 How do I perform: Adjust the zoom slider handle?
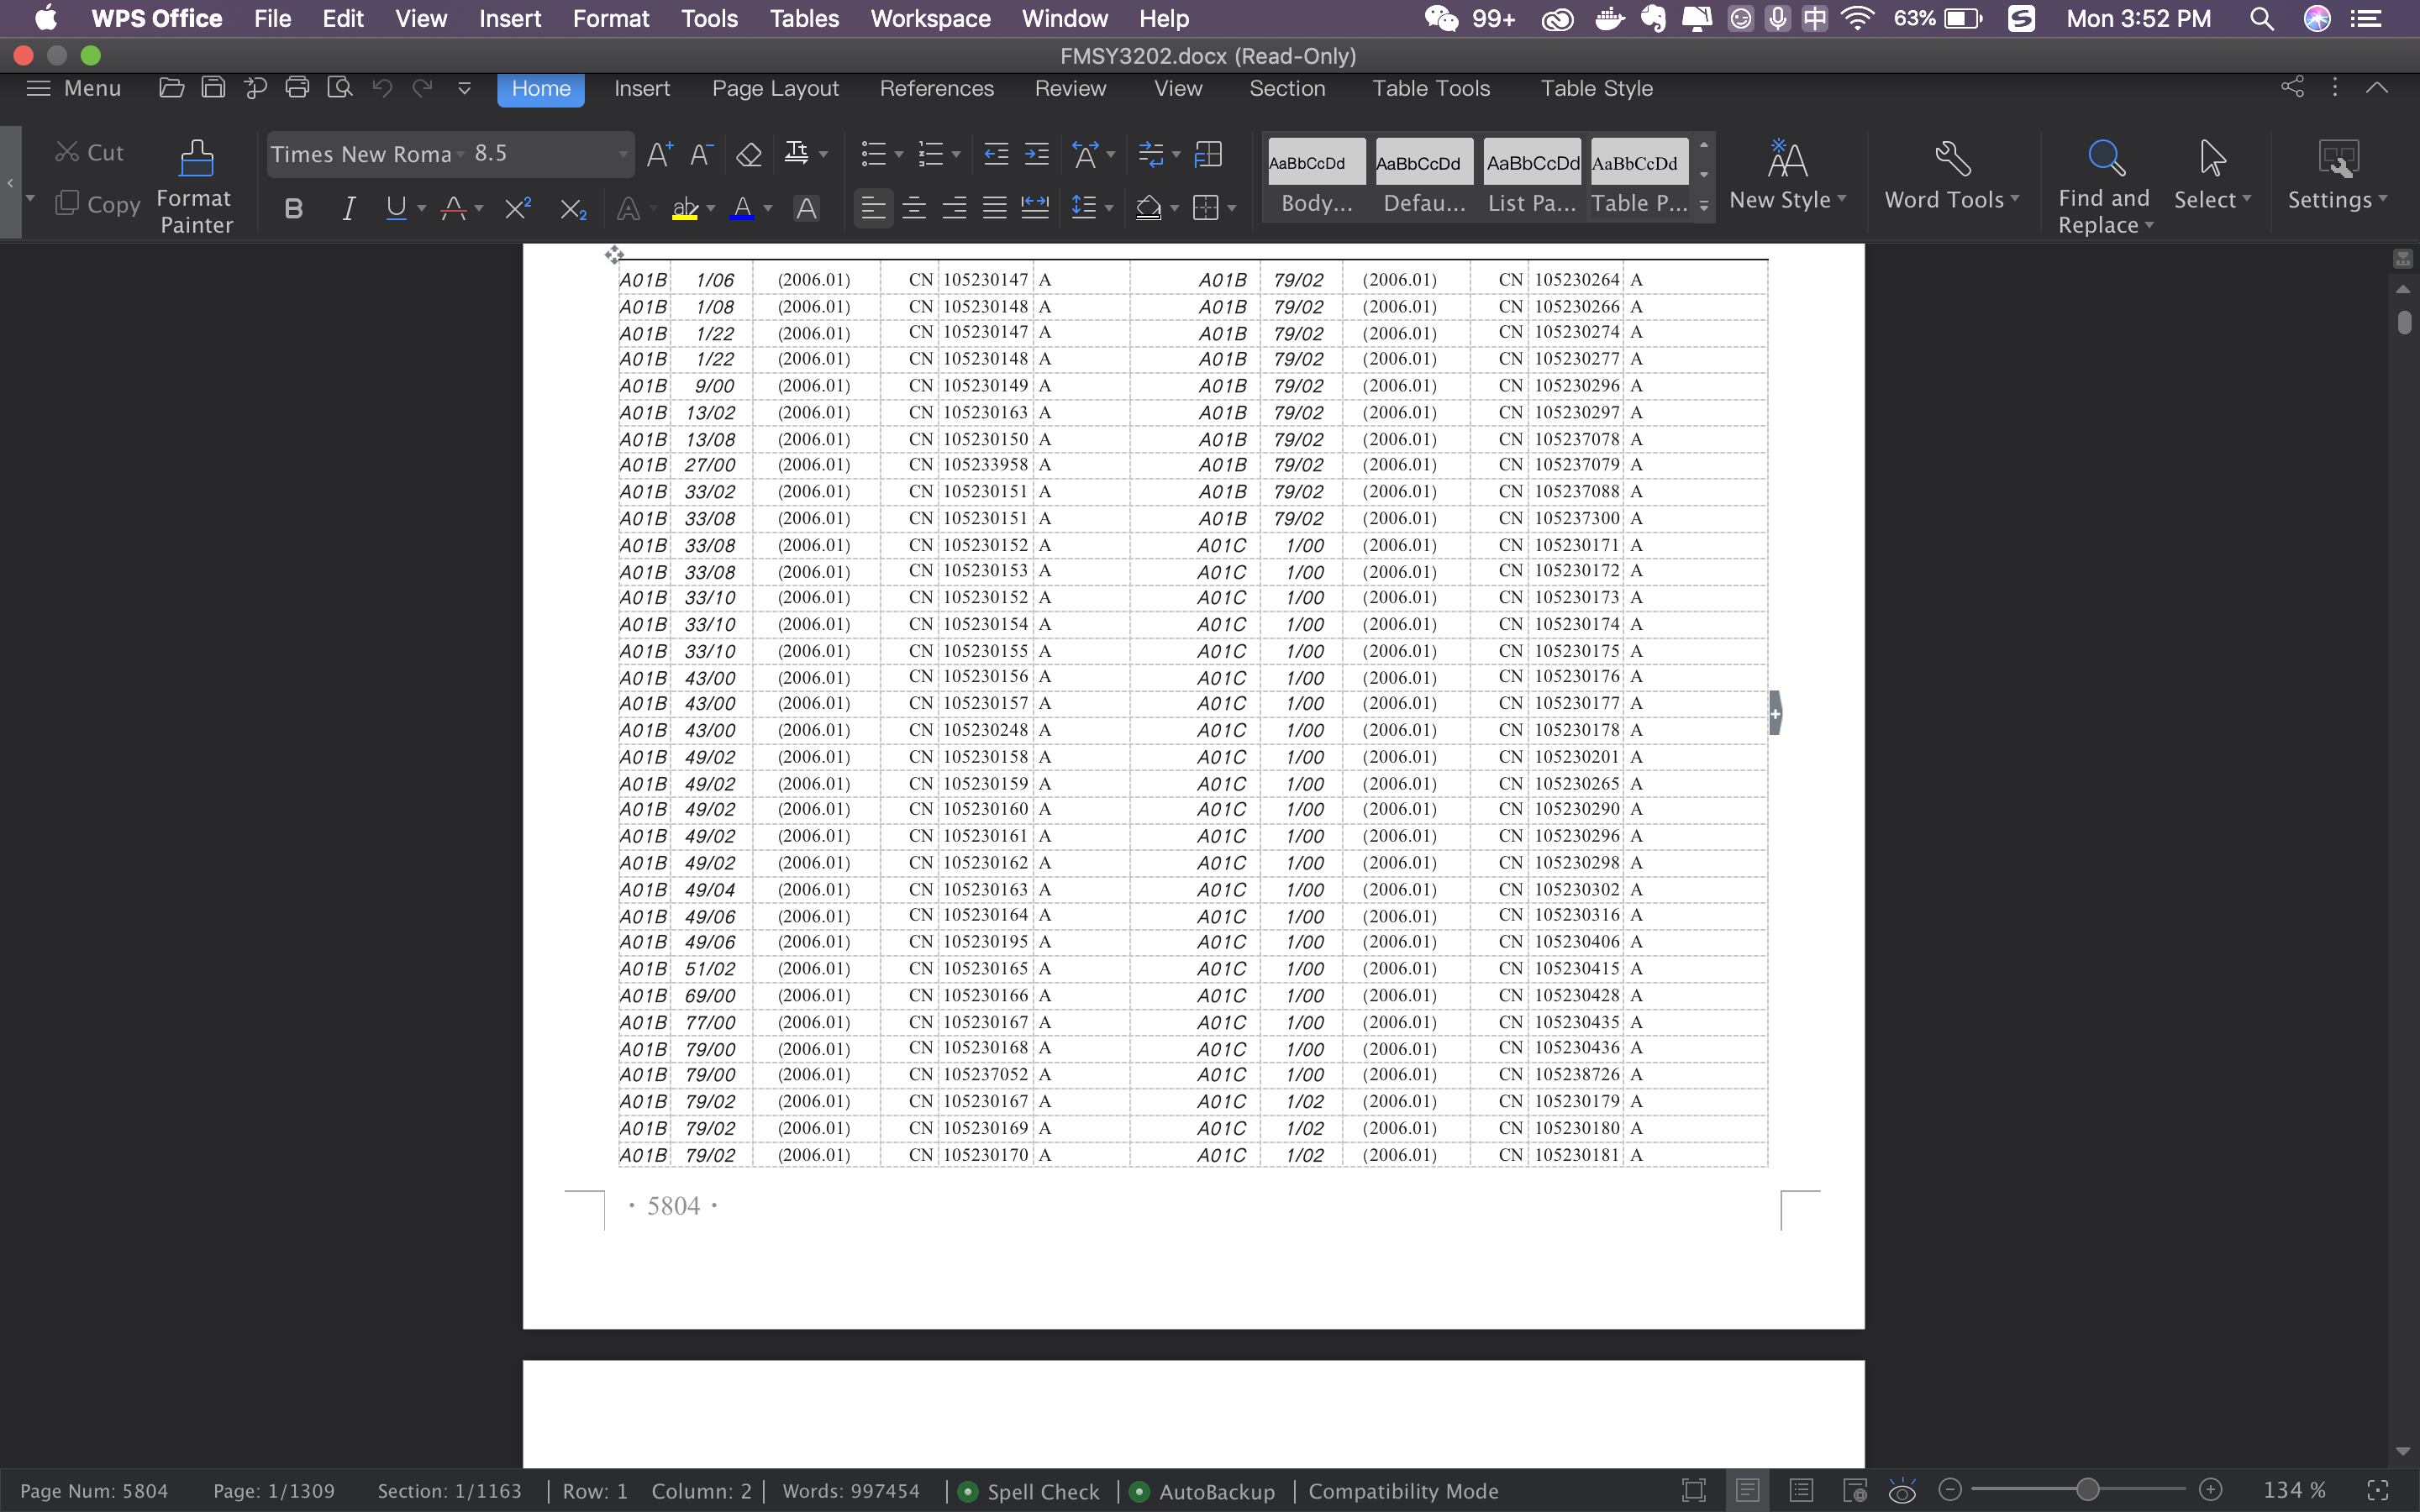[2087, 1490]
